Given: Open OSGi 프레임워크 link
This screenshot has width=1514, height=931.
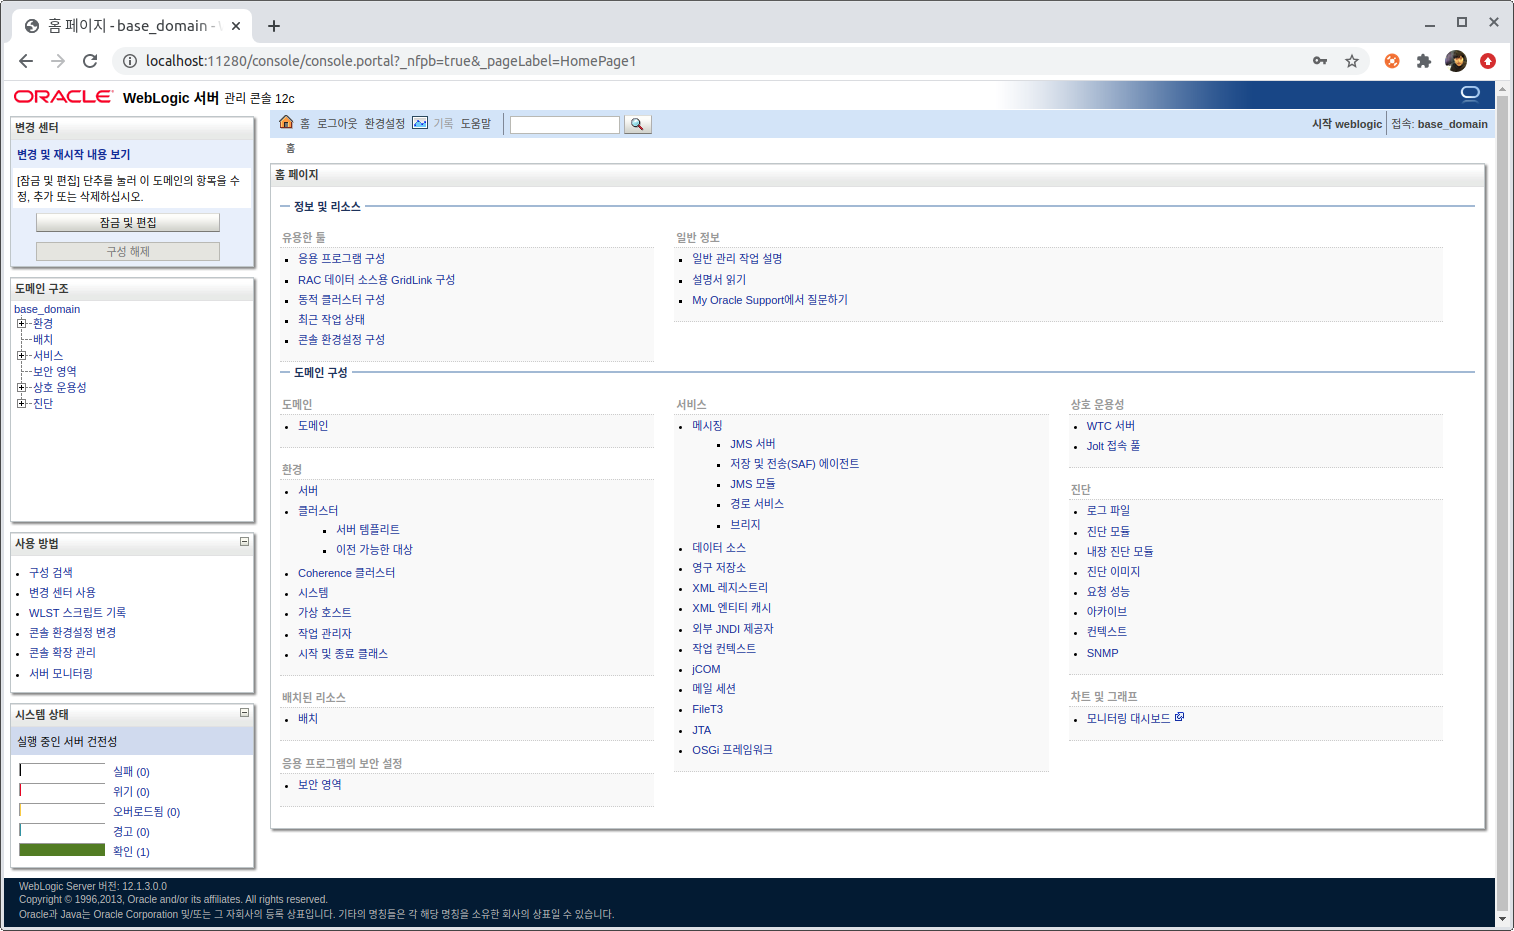Looking at the screenshot, I should click(x=732, y=750).
